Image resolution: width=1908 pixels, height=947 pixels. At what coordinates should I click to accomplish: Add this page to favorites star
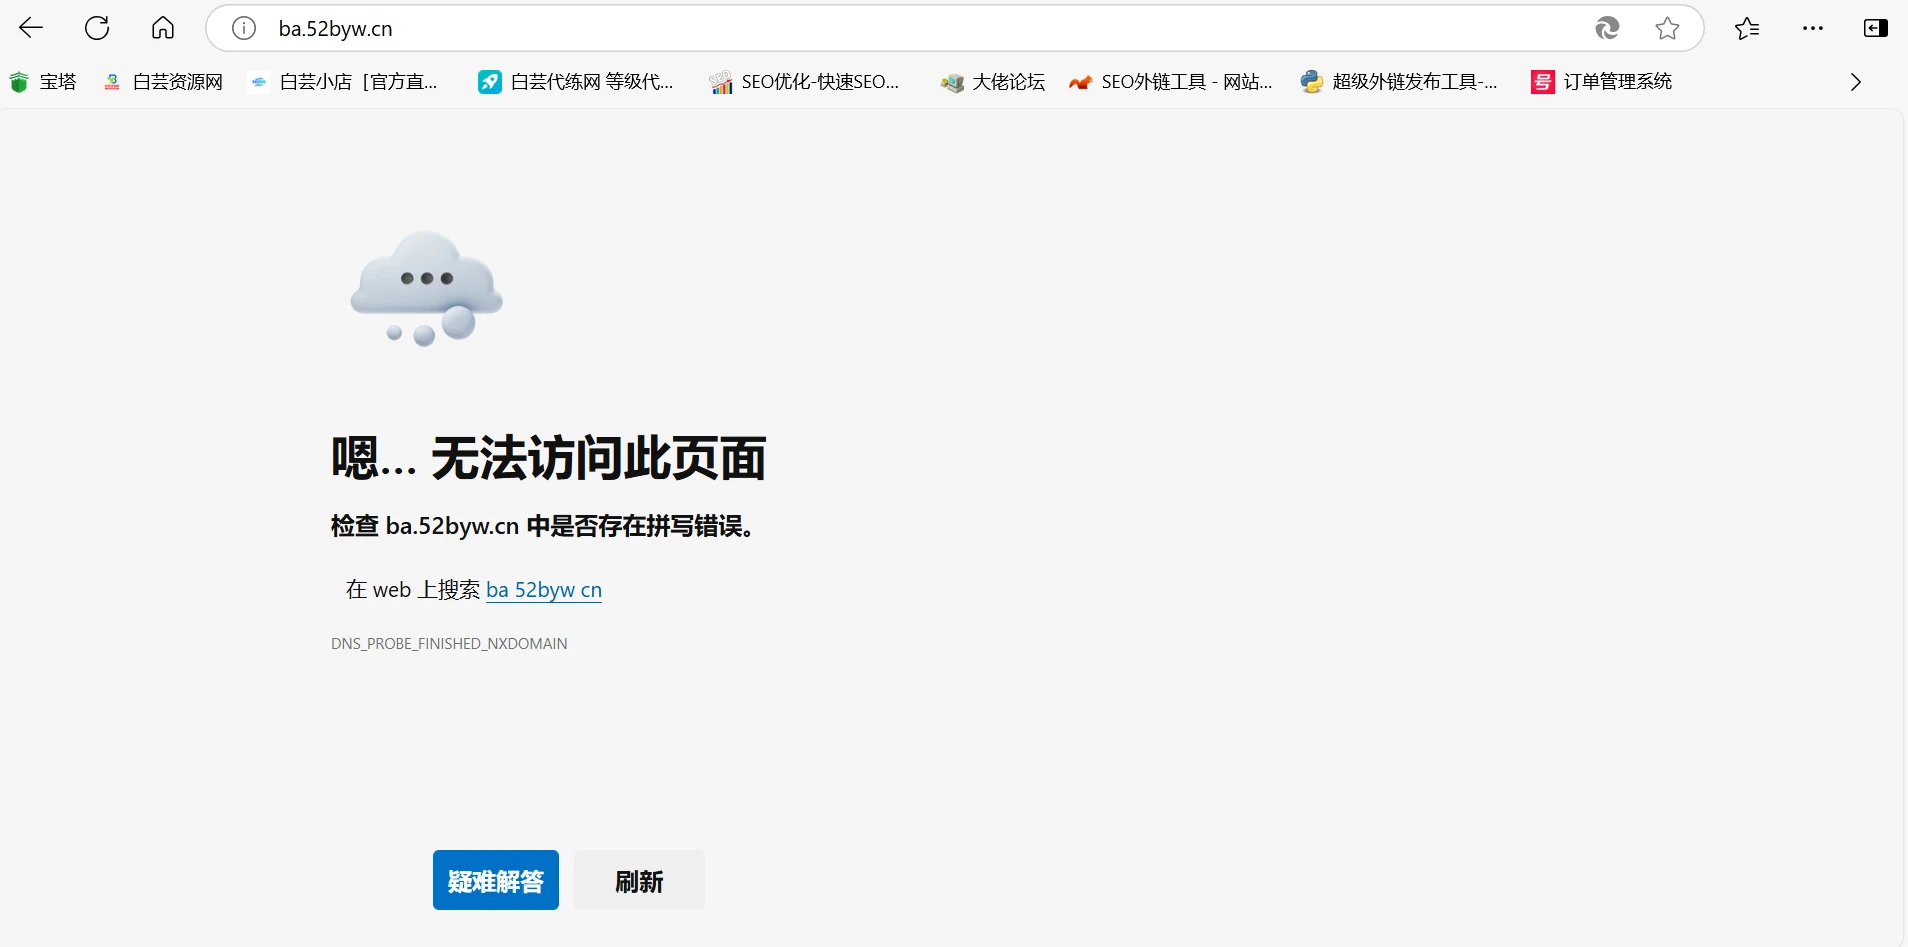coord(1667,28)
